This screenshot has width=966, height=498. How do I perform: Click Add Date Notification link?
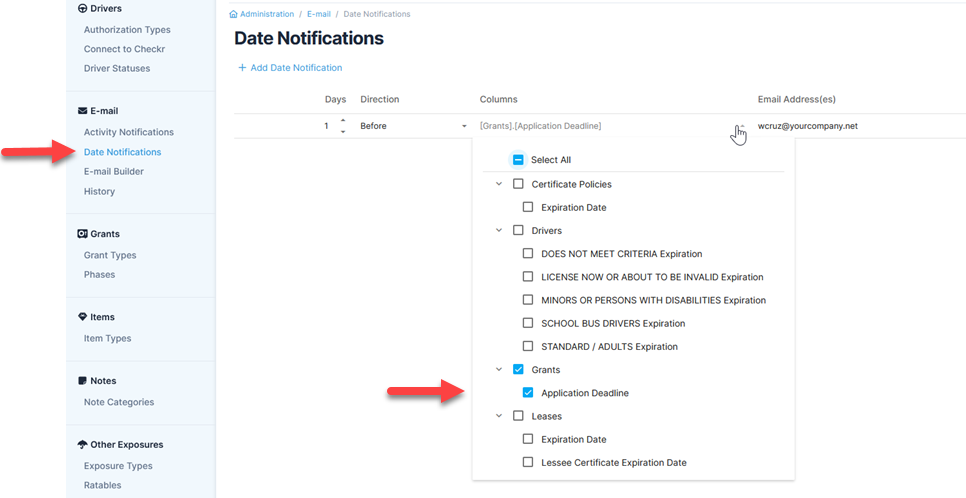(x=296, y=68)
